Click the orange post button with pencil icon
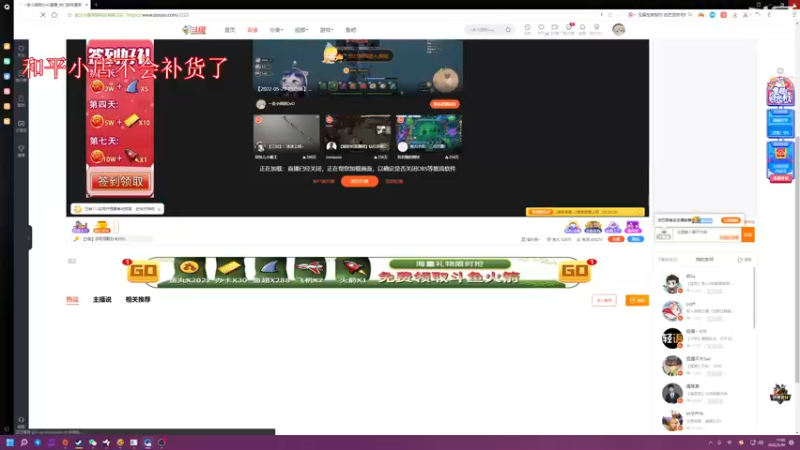The width and height of the screenshot is (800, 450). point(637,301)
